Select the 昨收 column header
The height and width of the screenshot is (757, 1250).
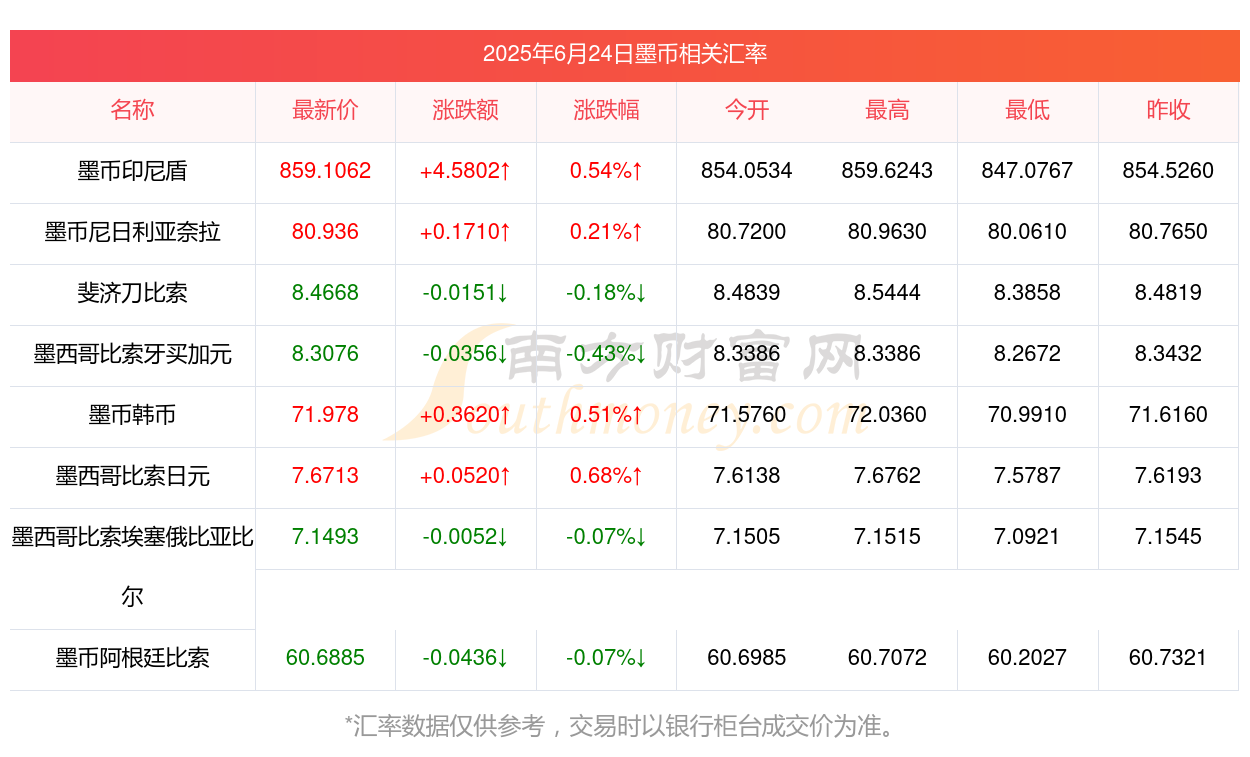[1168, 110]
